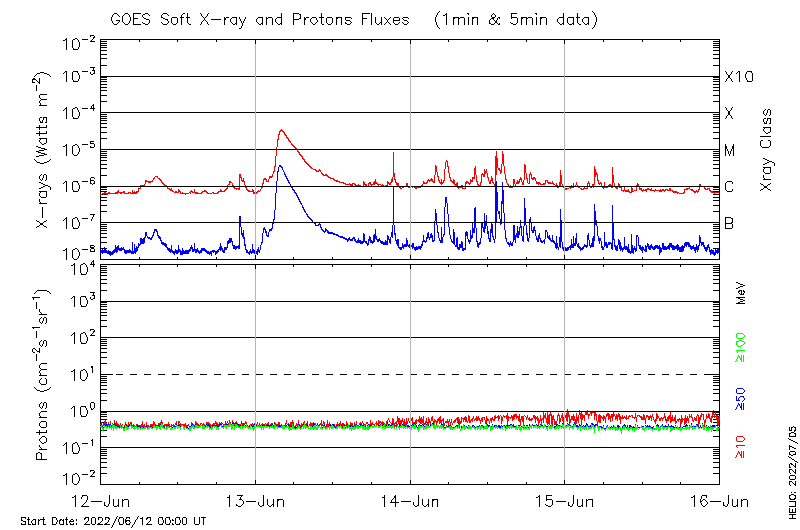Click the 'X-rays (Watts m⁻²)' axis label
Viewport: 800px width, 530px height.
(x=43, y=150)
